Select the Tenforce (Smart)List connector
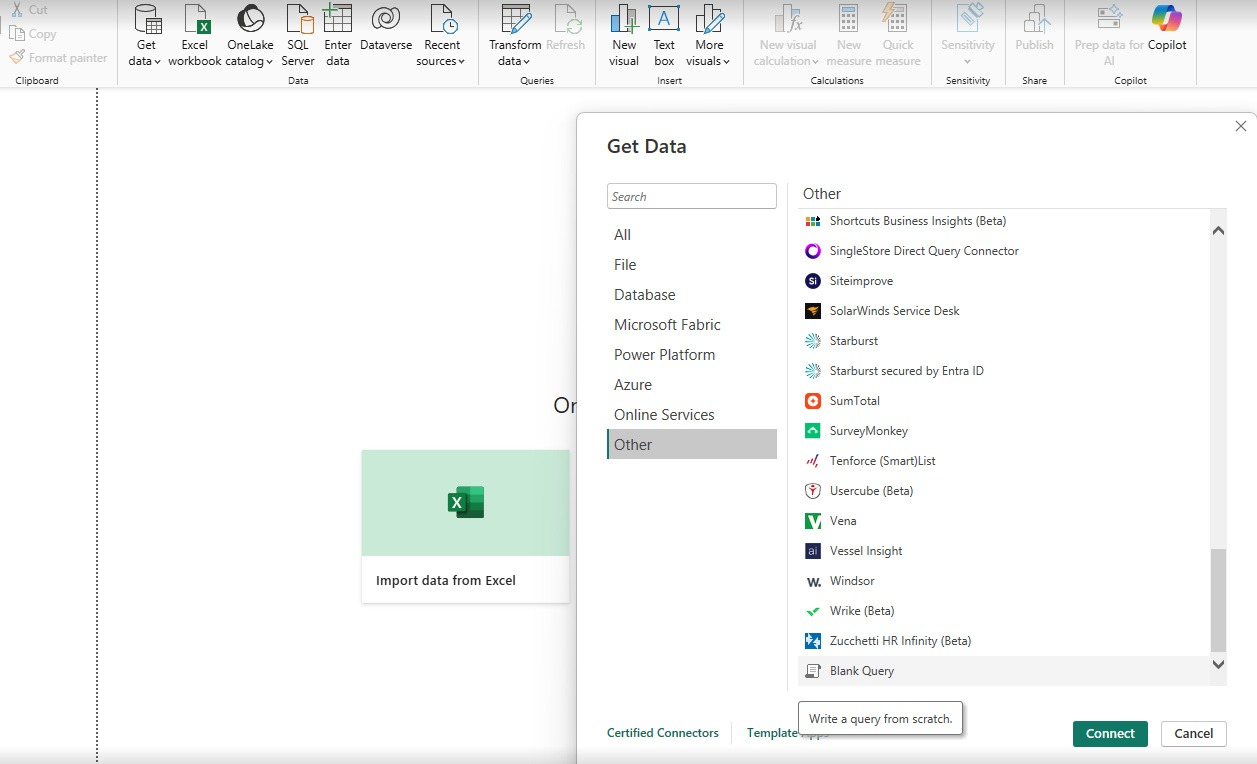This screenshot has height=764, width=1257. coord(1004,461)
